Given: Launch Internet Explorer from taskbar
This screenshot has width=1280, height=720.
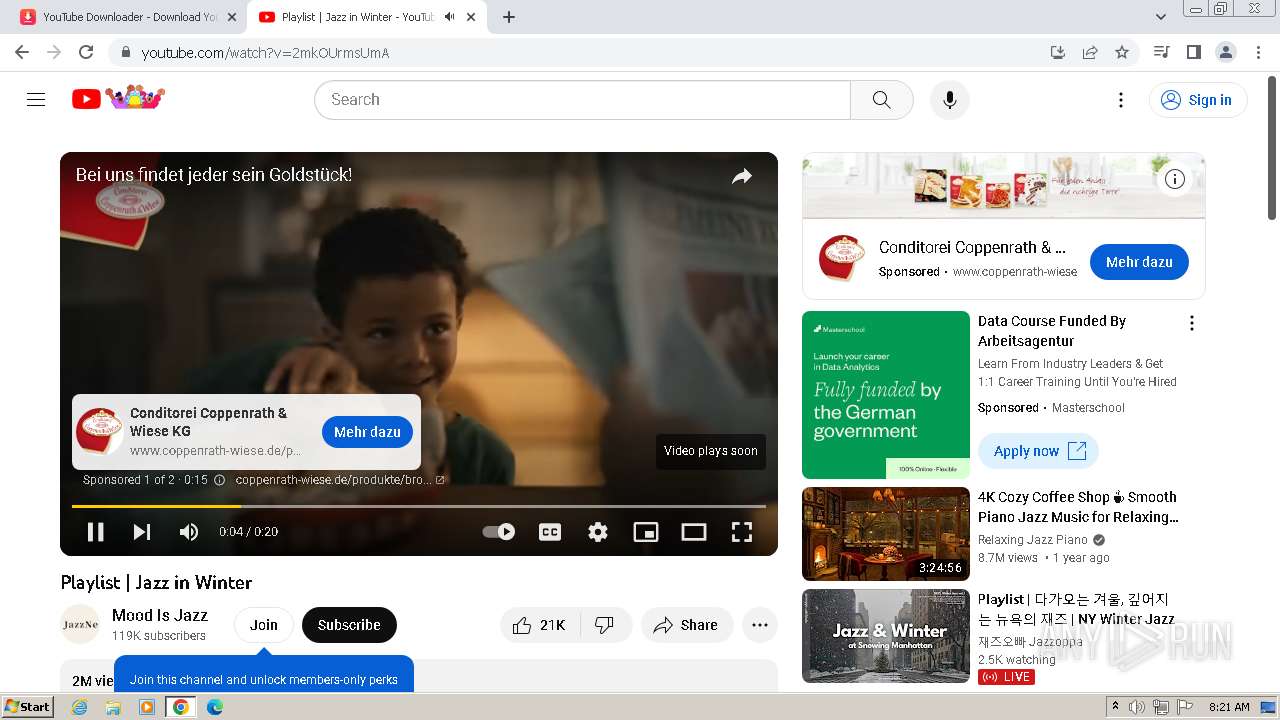Looking at the screenshot, I should point(80,707).
